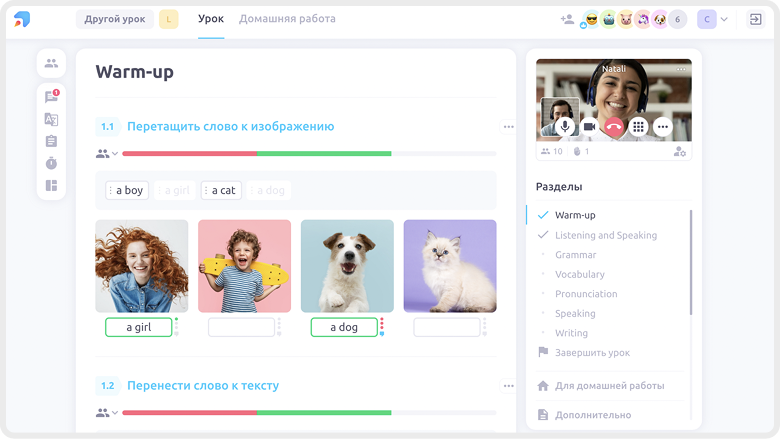Viewport: 780px width, 439px height.
Task: Click empty answer box under cat image
Action: pyautogui.click(x=447, y=327)
